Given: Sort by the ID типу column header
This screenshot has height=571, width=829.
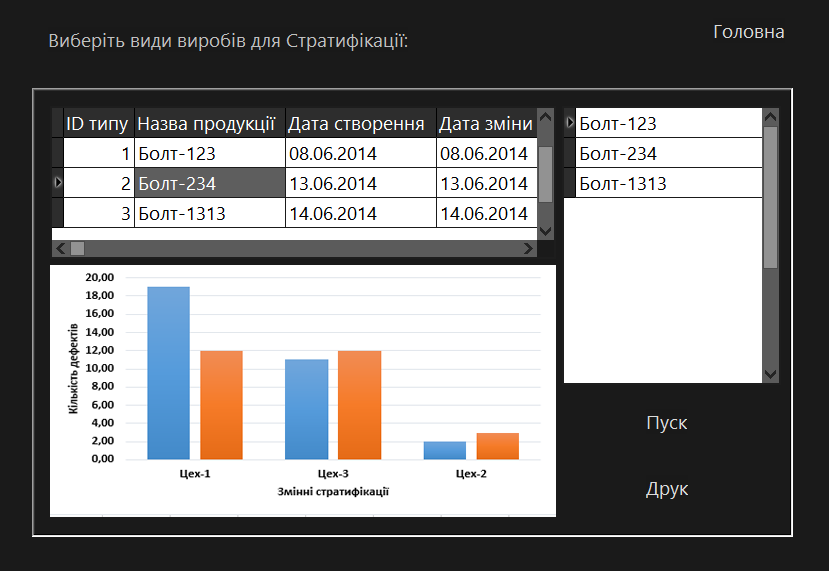Looking at the screenshot, I should tap(99, 123).
